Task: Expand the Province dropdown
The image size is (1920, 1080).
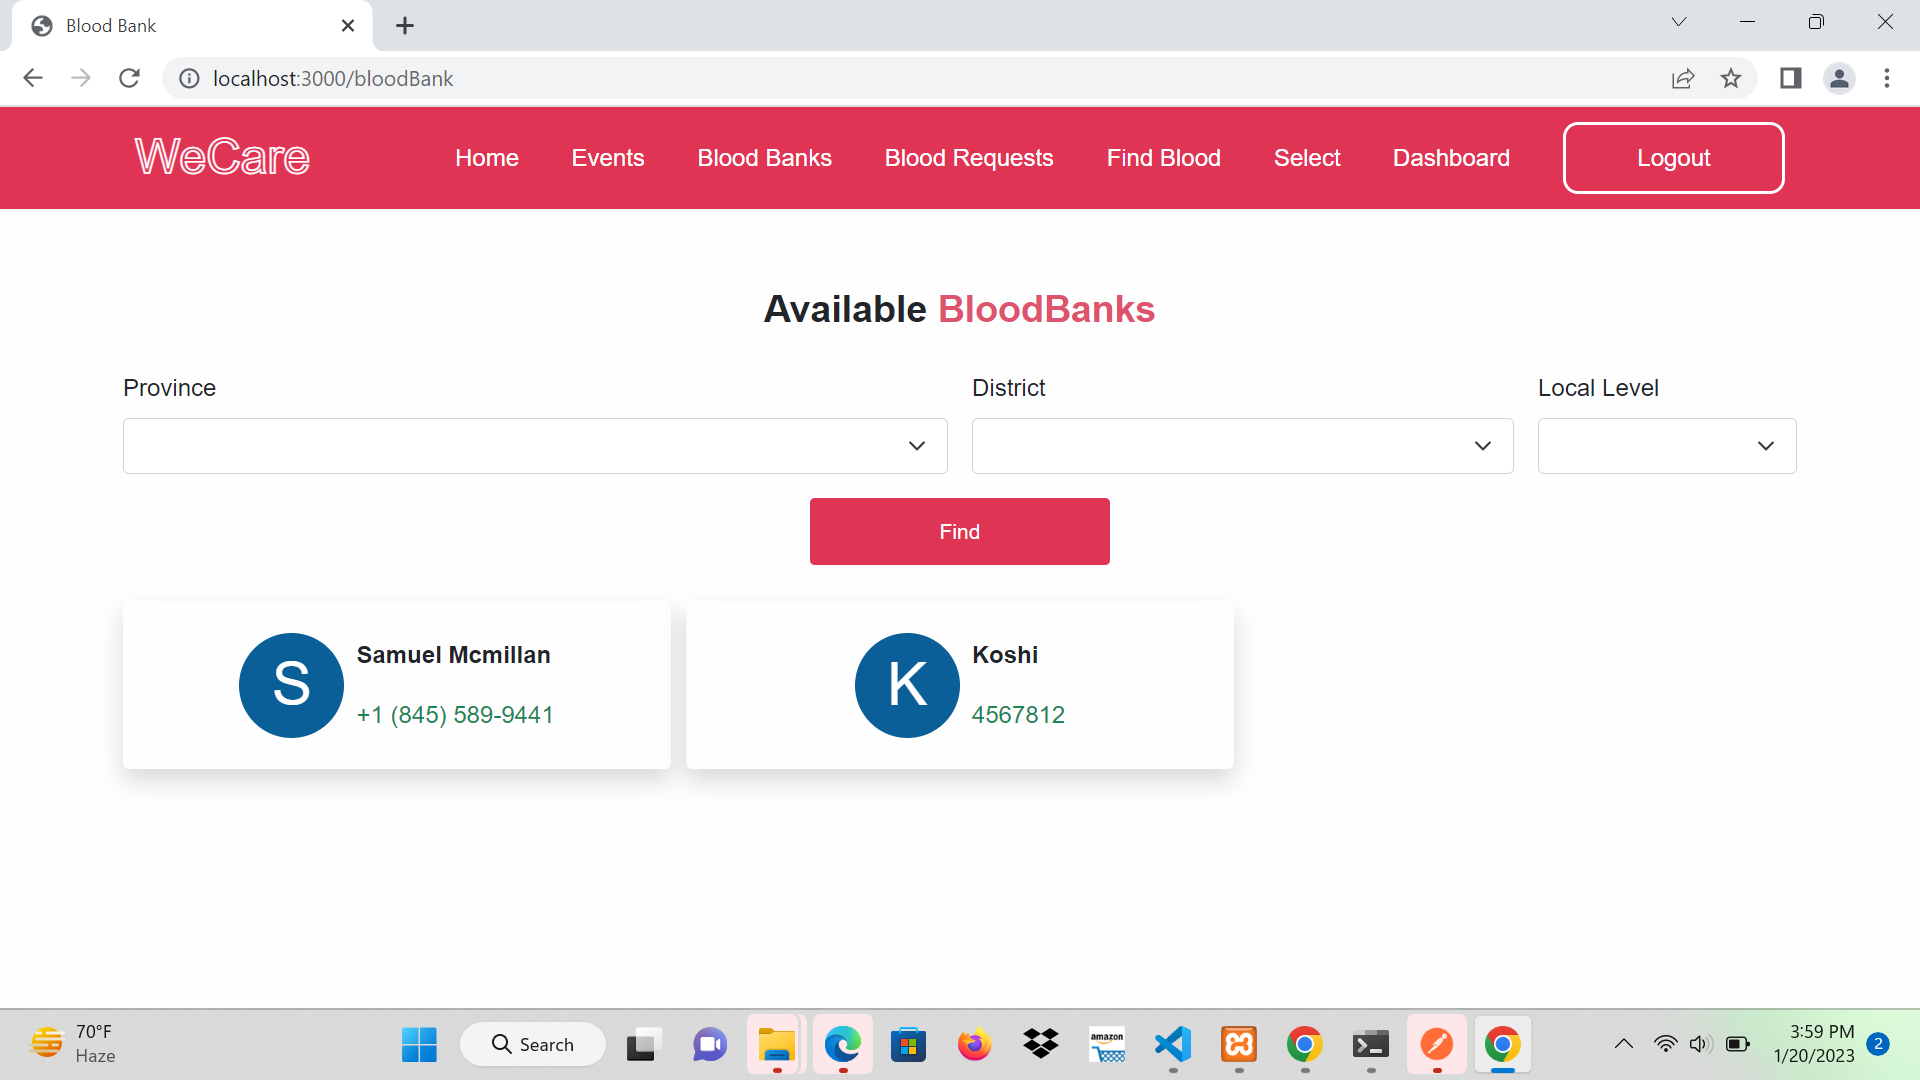Action: click(535, 446)
